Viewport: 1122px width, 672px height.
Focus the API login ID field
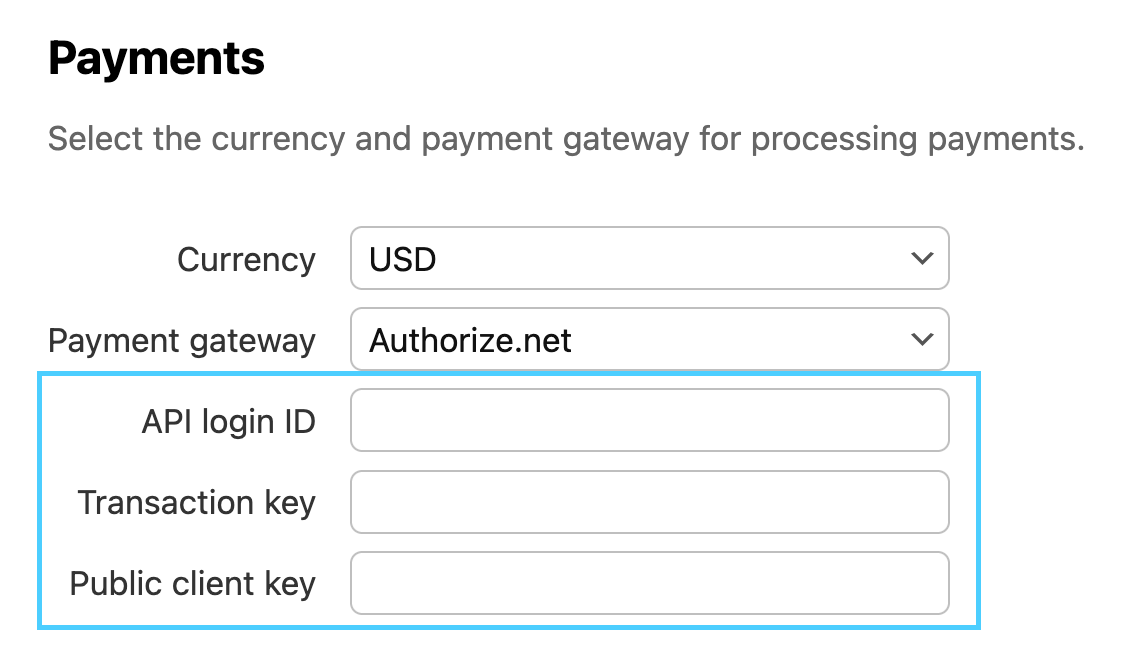coord(648,421)
